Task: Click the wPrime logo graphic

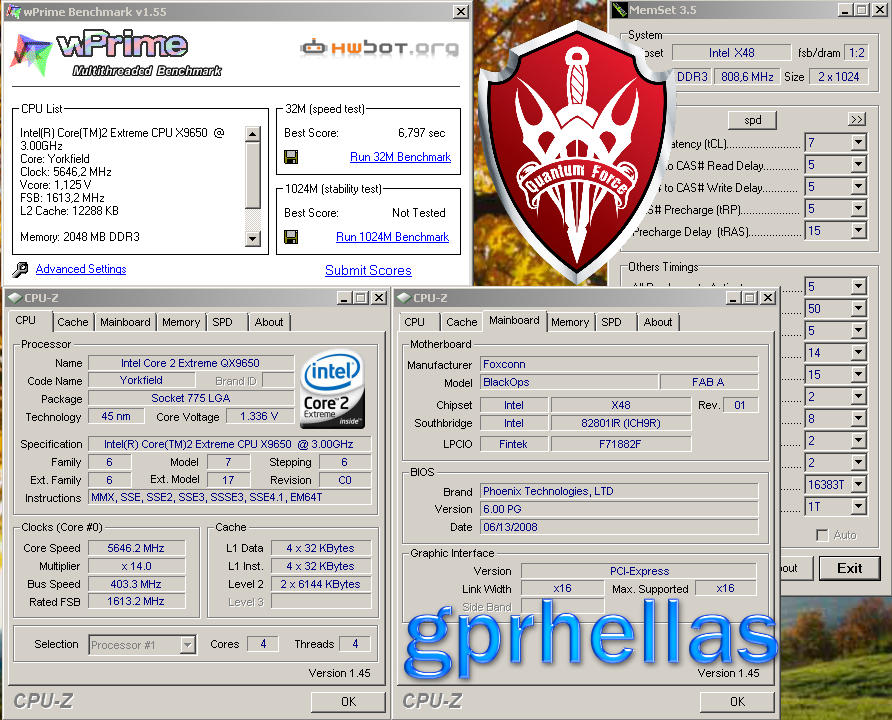Action: 117,55
